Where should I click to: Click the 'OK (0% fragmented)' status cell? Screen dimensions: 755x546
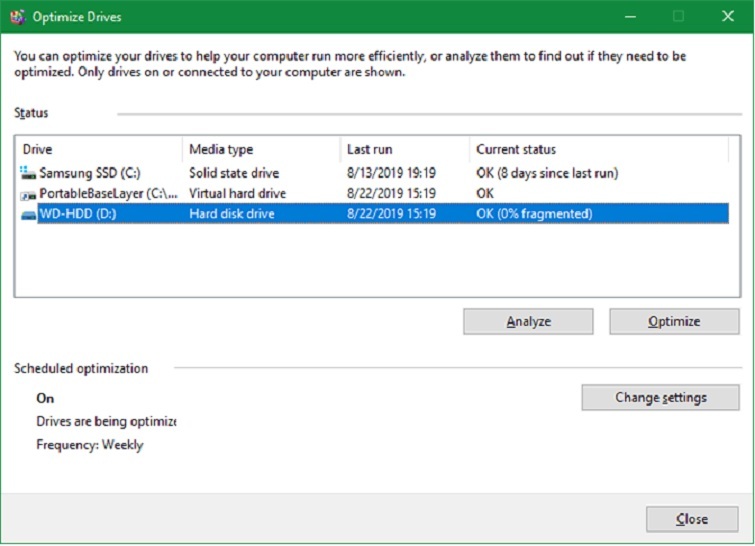534,213
